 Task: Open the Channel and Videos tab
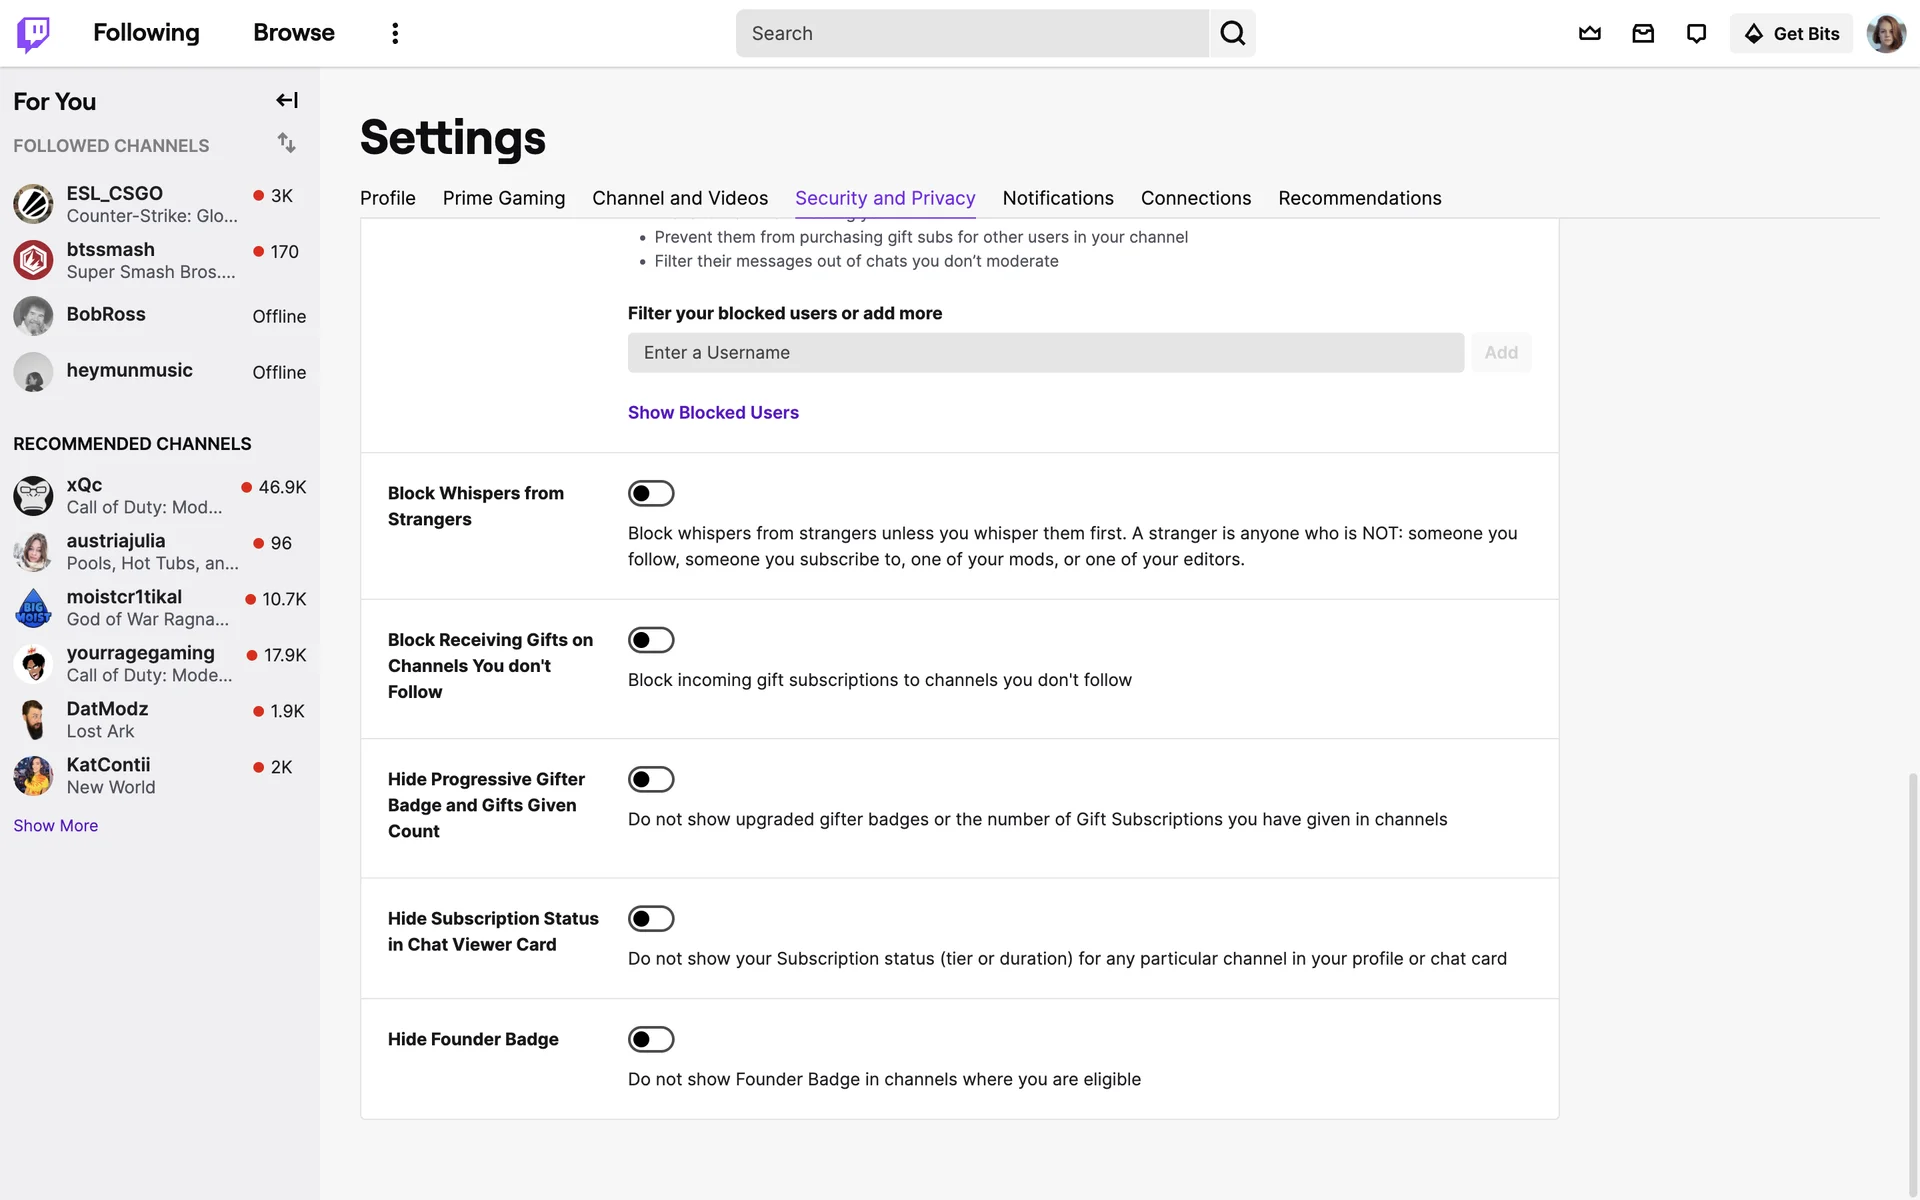(x=680, y=198)
